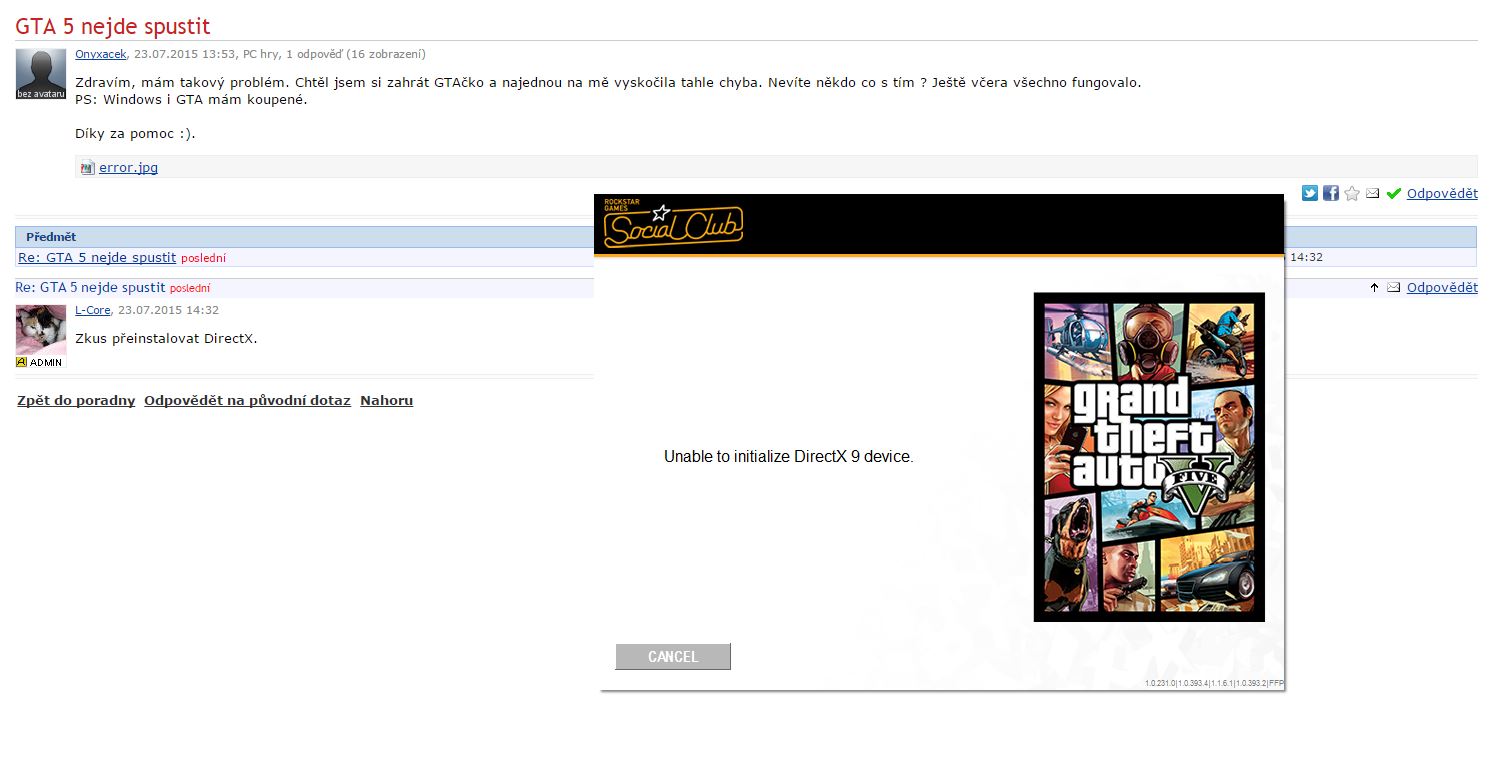Open L-Core's user profile link
Screen dimensions: 1489x759
(93, 310)
